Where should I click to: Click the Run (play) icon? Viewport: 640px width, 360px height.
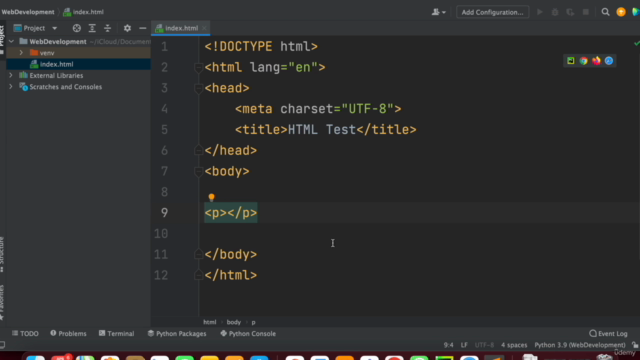[x=540, y=12]
